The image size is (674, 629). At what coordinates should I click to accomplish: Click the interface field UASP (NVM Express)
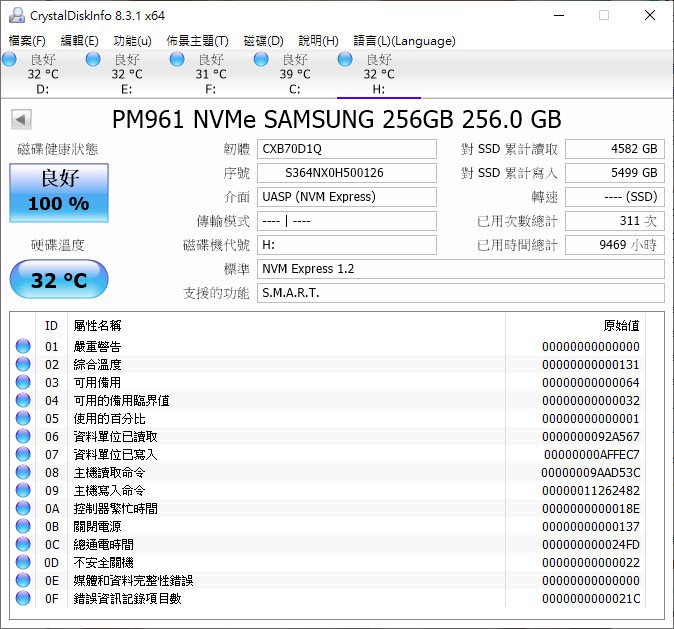click(x=347, y=197)
